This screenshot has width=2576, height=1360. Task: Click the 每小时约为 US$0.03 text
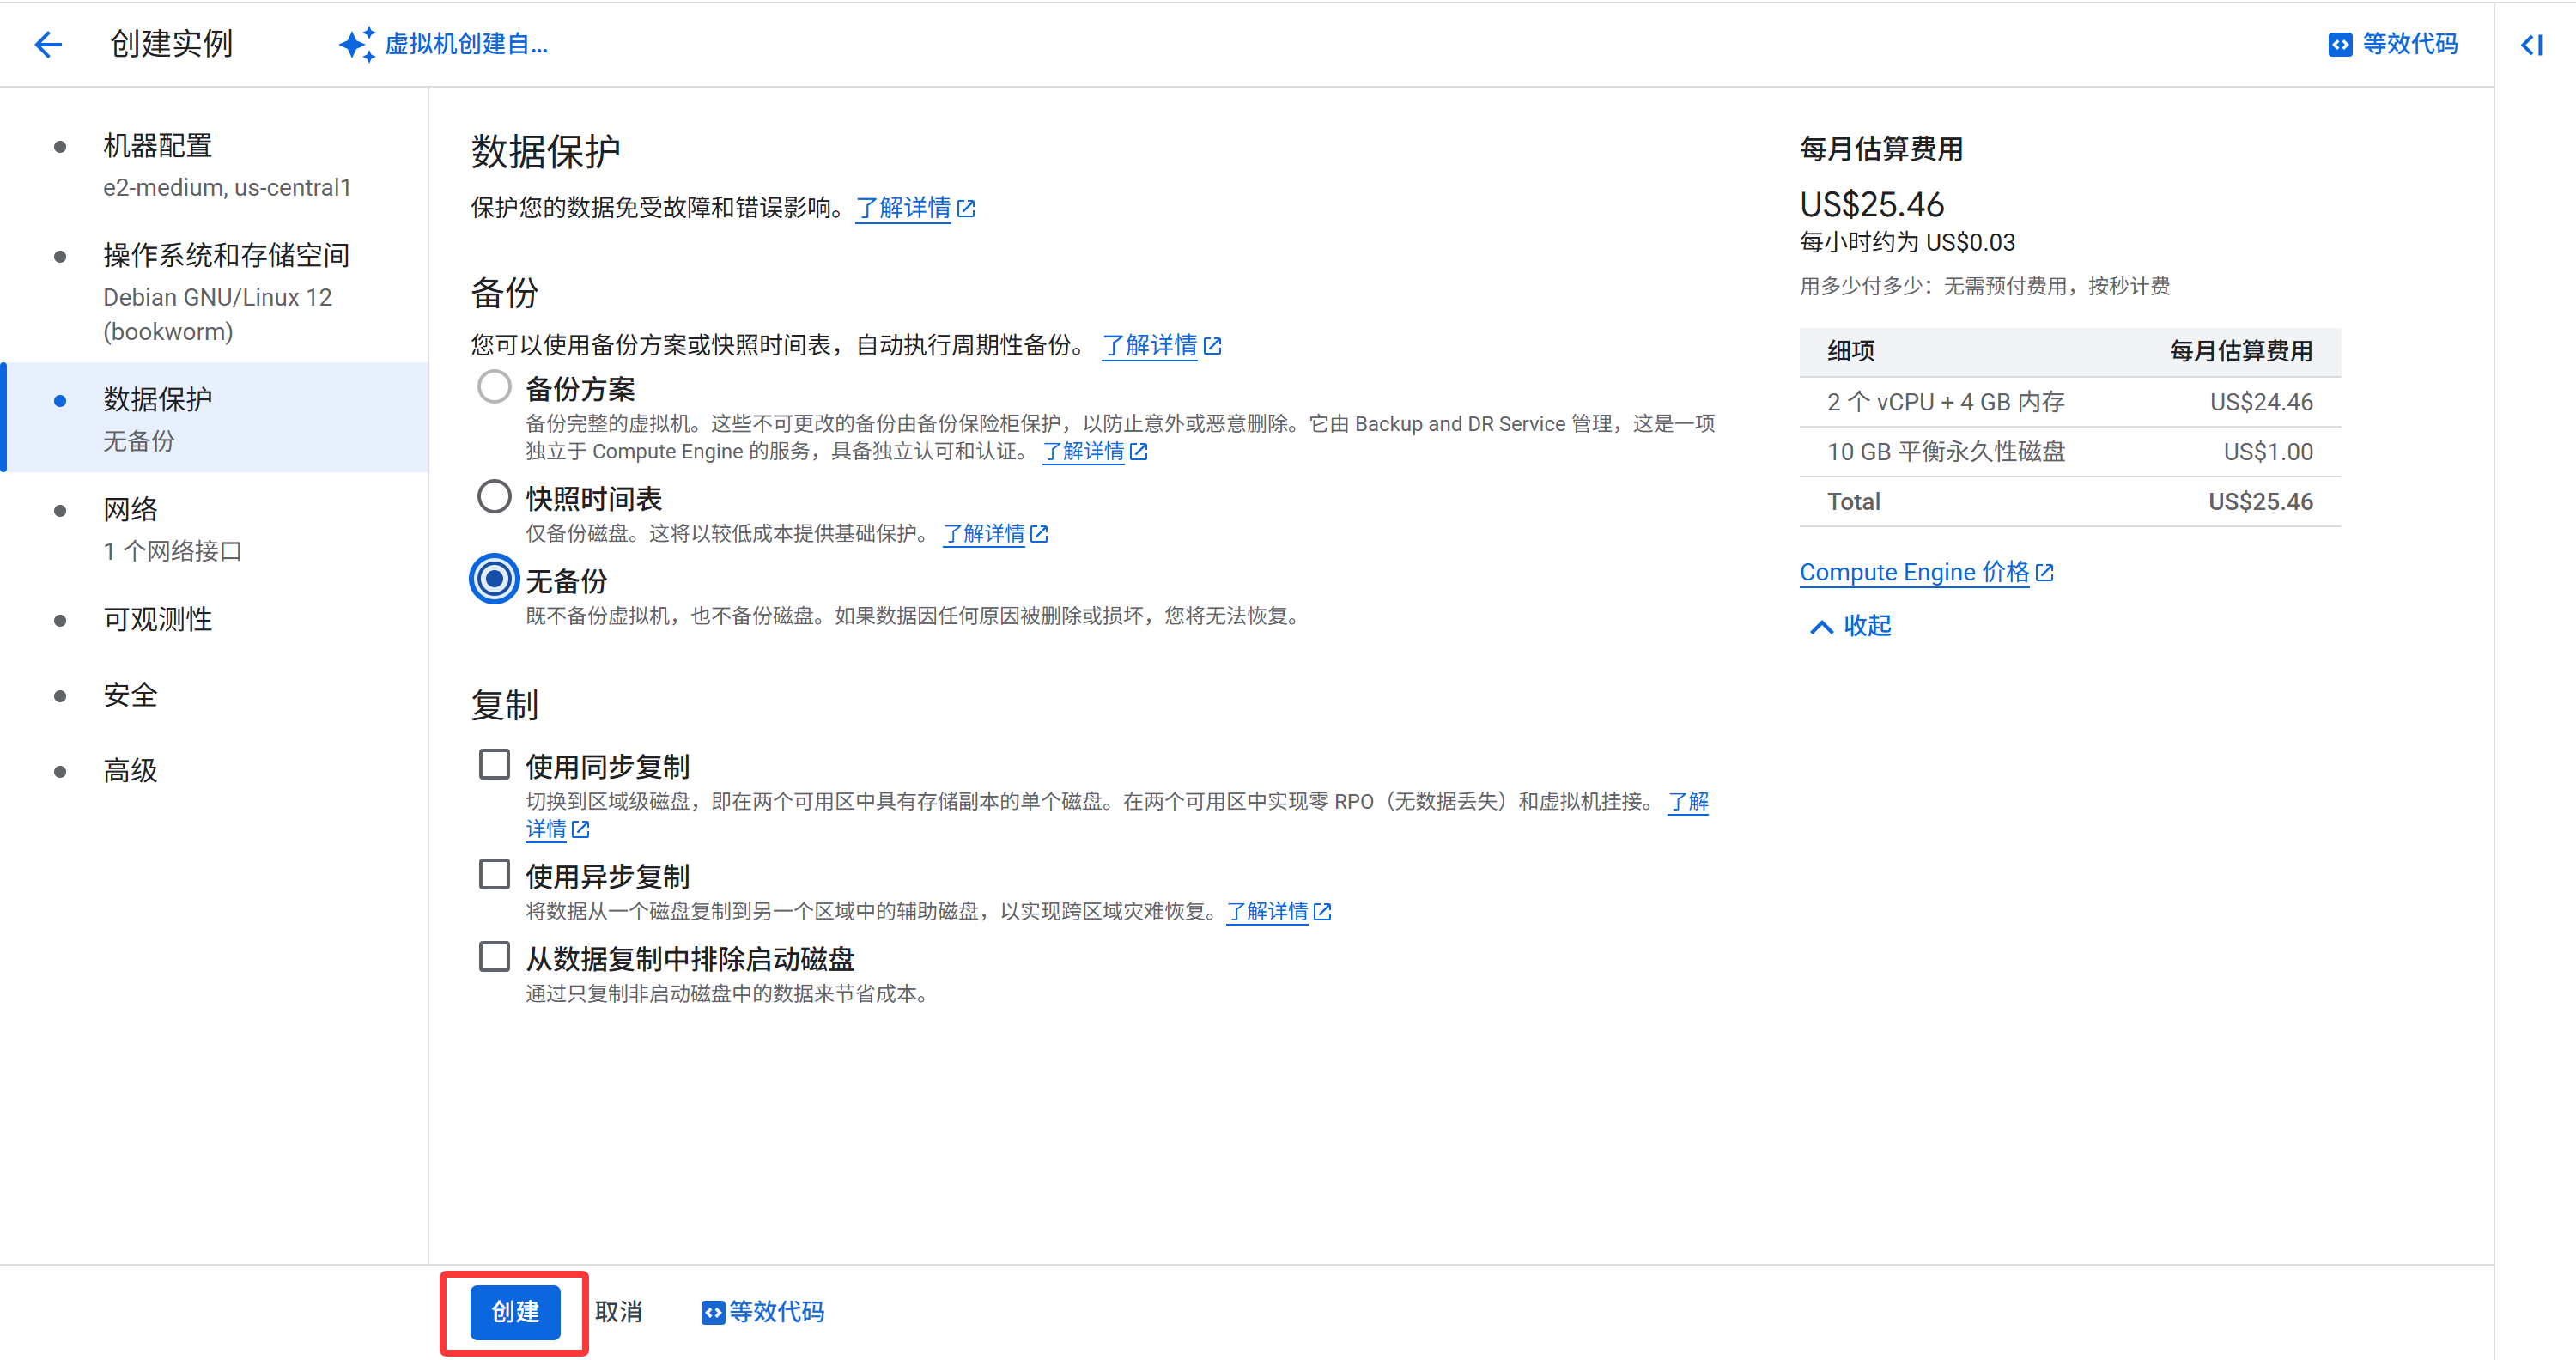(x=1907, y=243)
